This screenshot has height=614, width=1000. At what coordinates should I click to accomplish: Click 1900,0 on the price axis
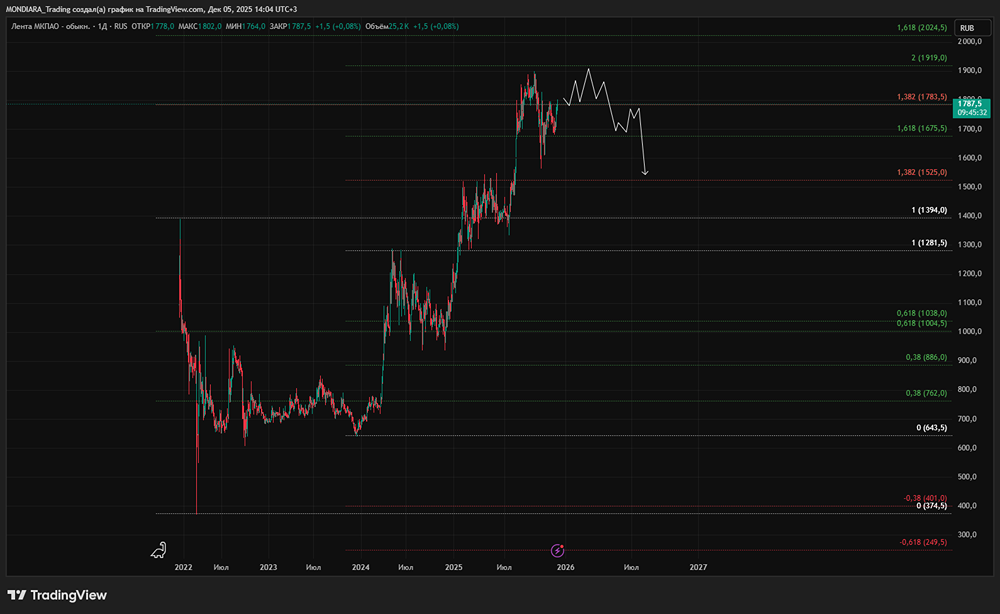click(969, 70)
